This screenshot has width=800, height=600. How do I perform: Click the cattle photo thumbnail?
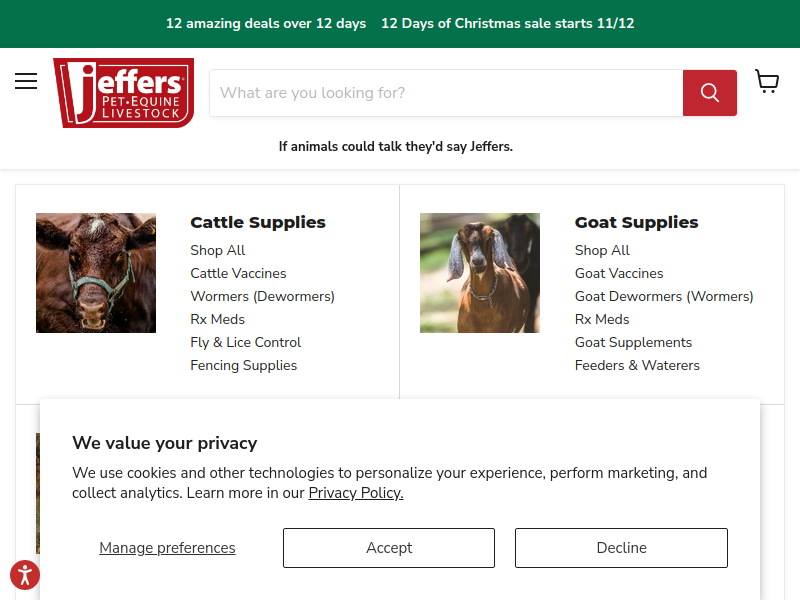[96, 273]
